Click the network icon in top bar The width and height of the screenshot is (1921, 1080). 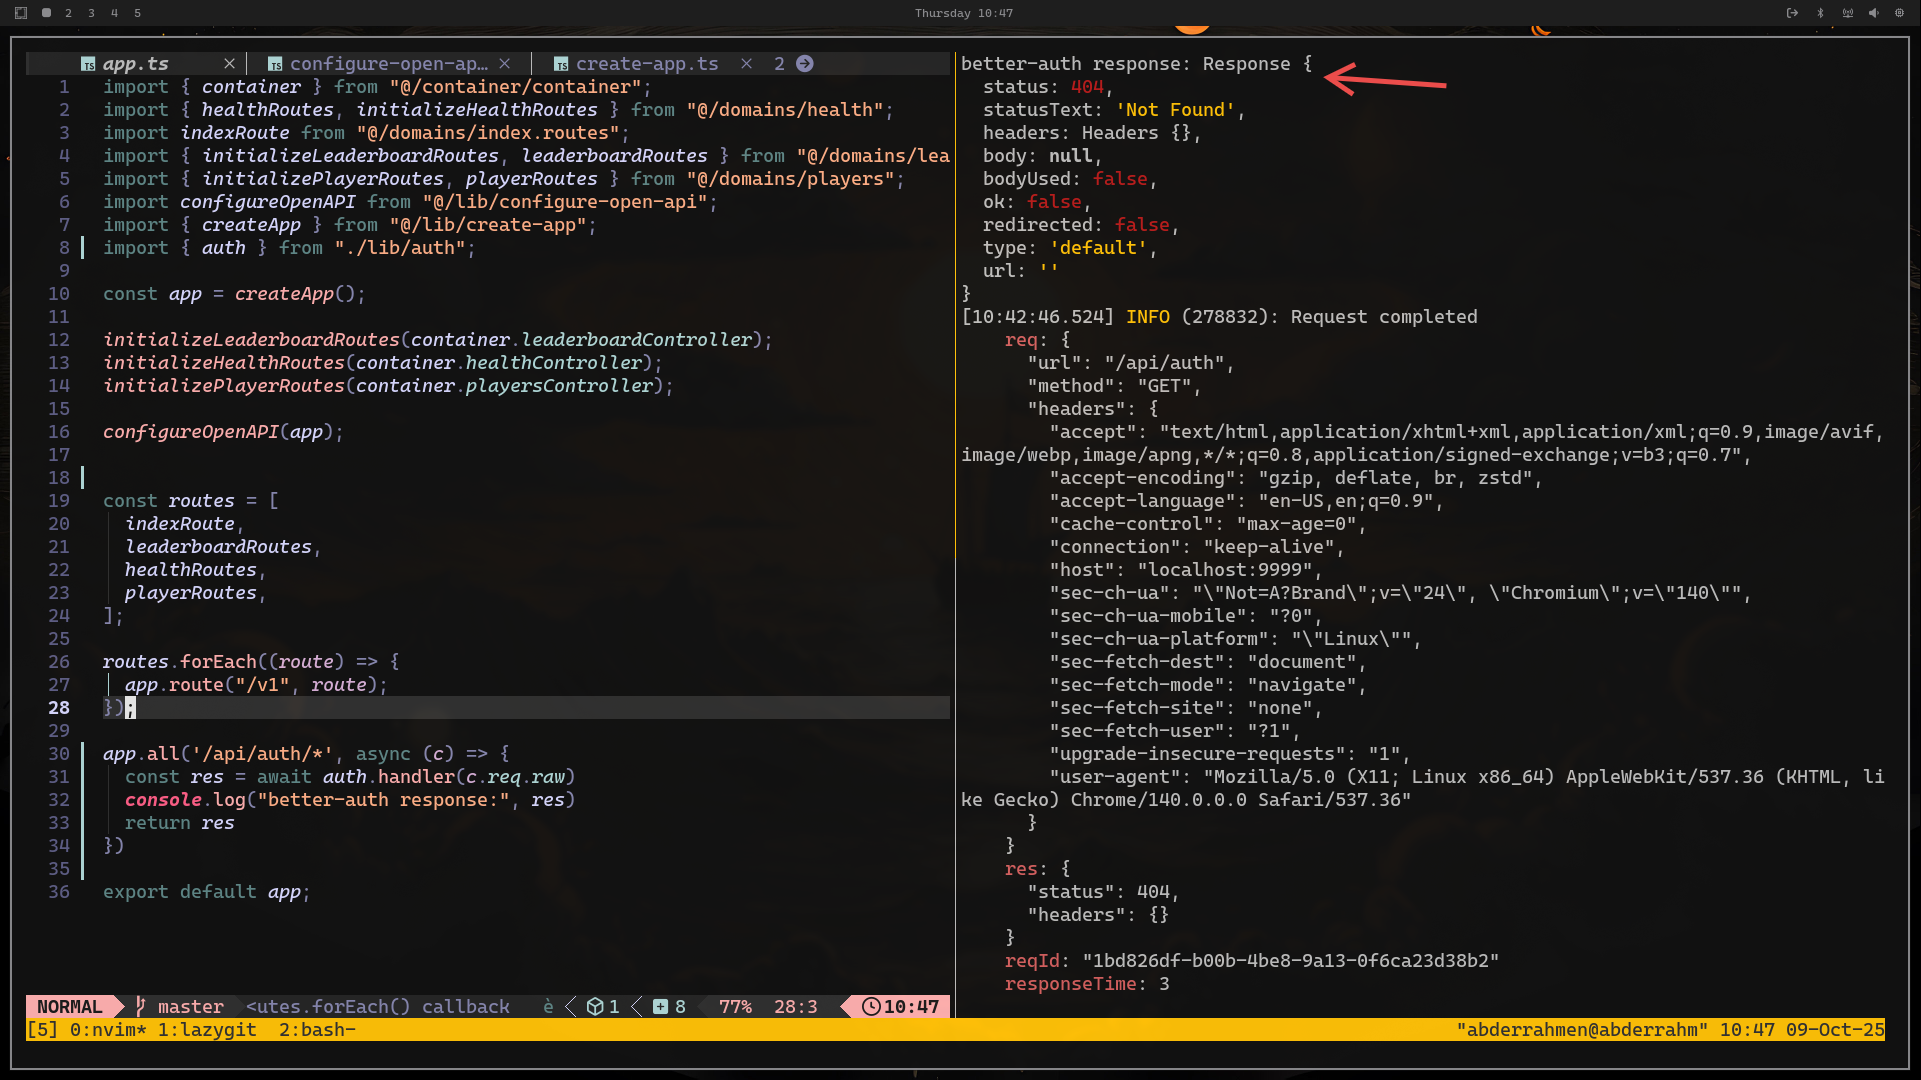1847,13
